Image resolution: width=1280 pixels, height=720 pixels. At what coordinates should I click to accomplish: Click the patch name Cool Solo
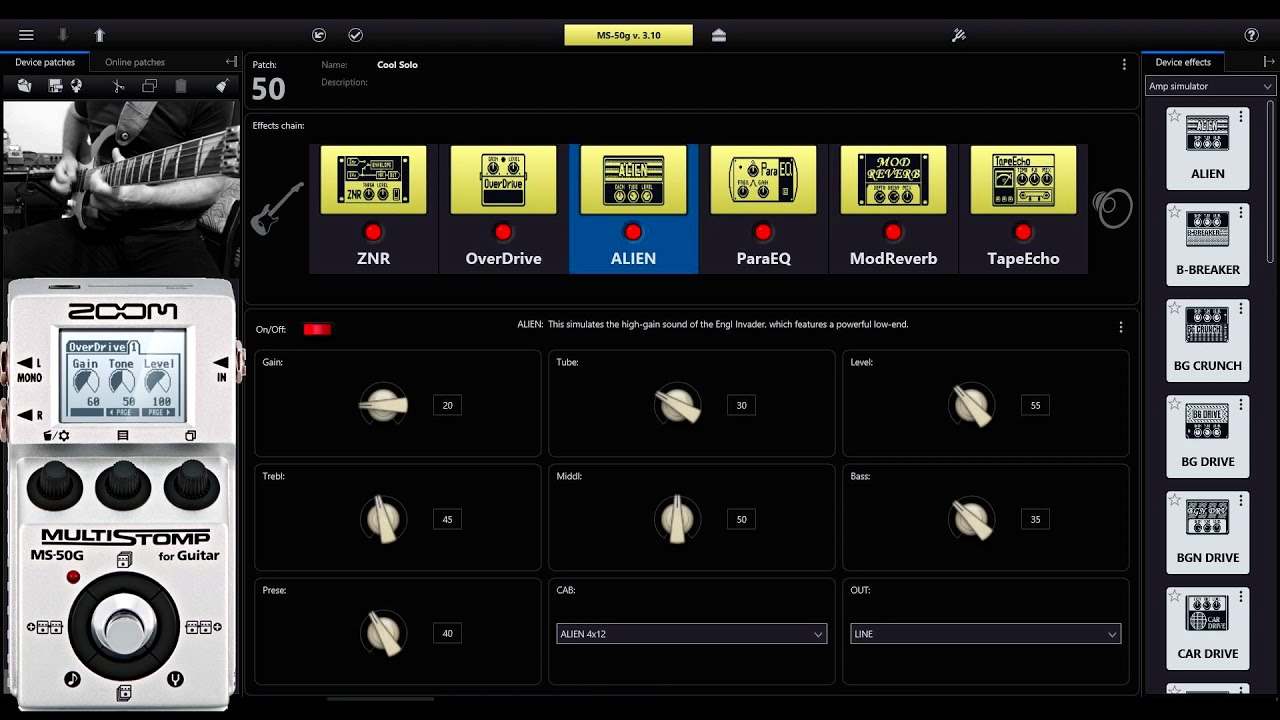[397, 65]
